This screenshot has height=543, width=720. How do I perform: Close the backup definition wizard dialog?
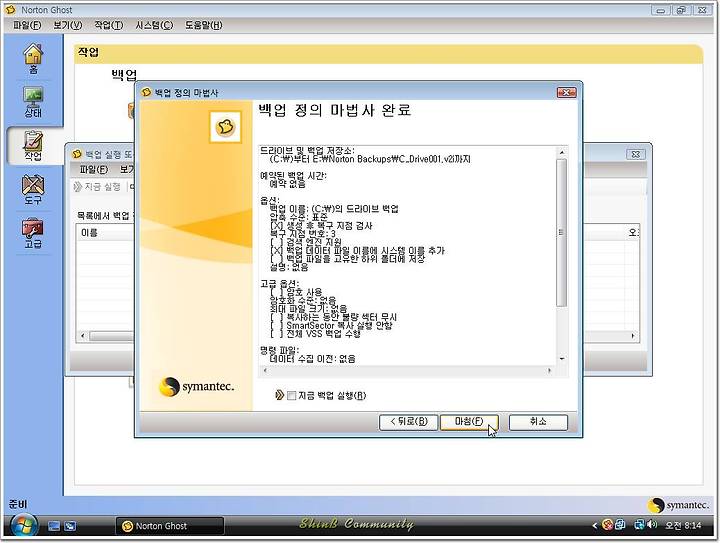[566, 93]
